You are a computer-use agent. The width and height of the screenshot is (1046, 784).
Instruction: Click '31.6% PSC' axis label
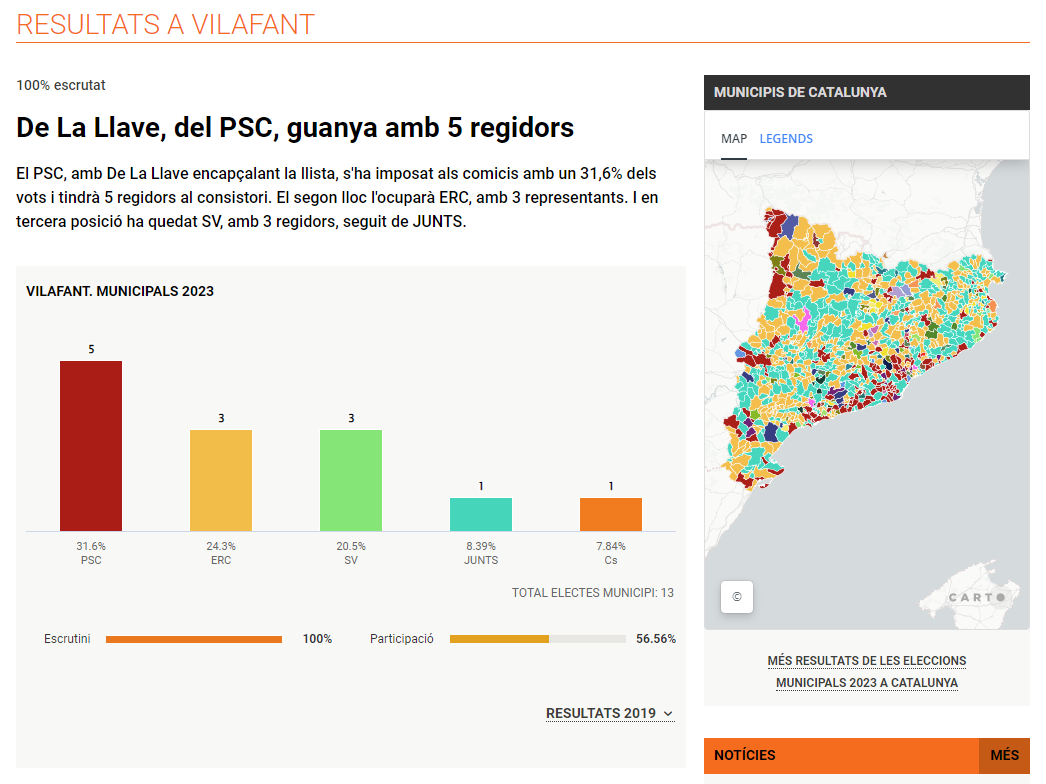(x=91, y=553)
